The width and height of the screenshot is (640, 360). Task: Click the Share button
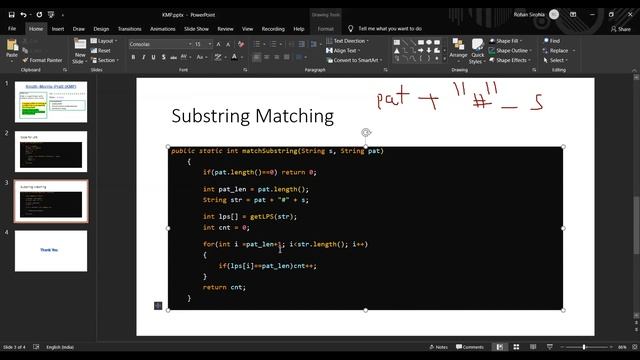(620, 29)
